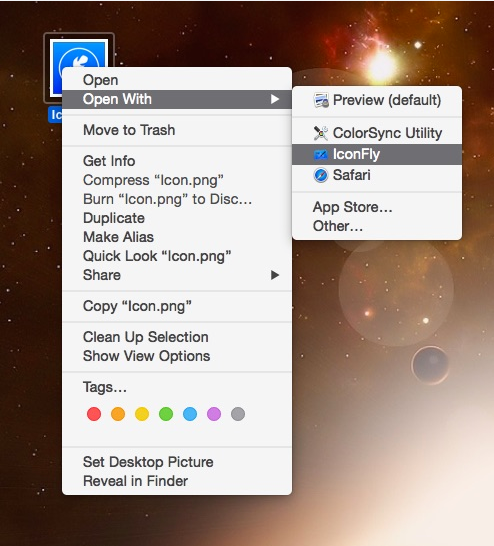Click the Share menu item label
Image resolution: width=494 pixels, height=546 pixels.
coord(102,275)
